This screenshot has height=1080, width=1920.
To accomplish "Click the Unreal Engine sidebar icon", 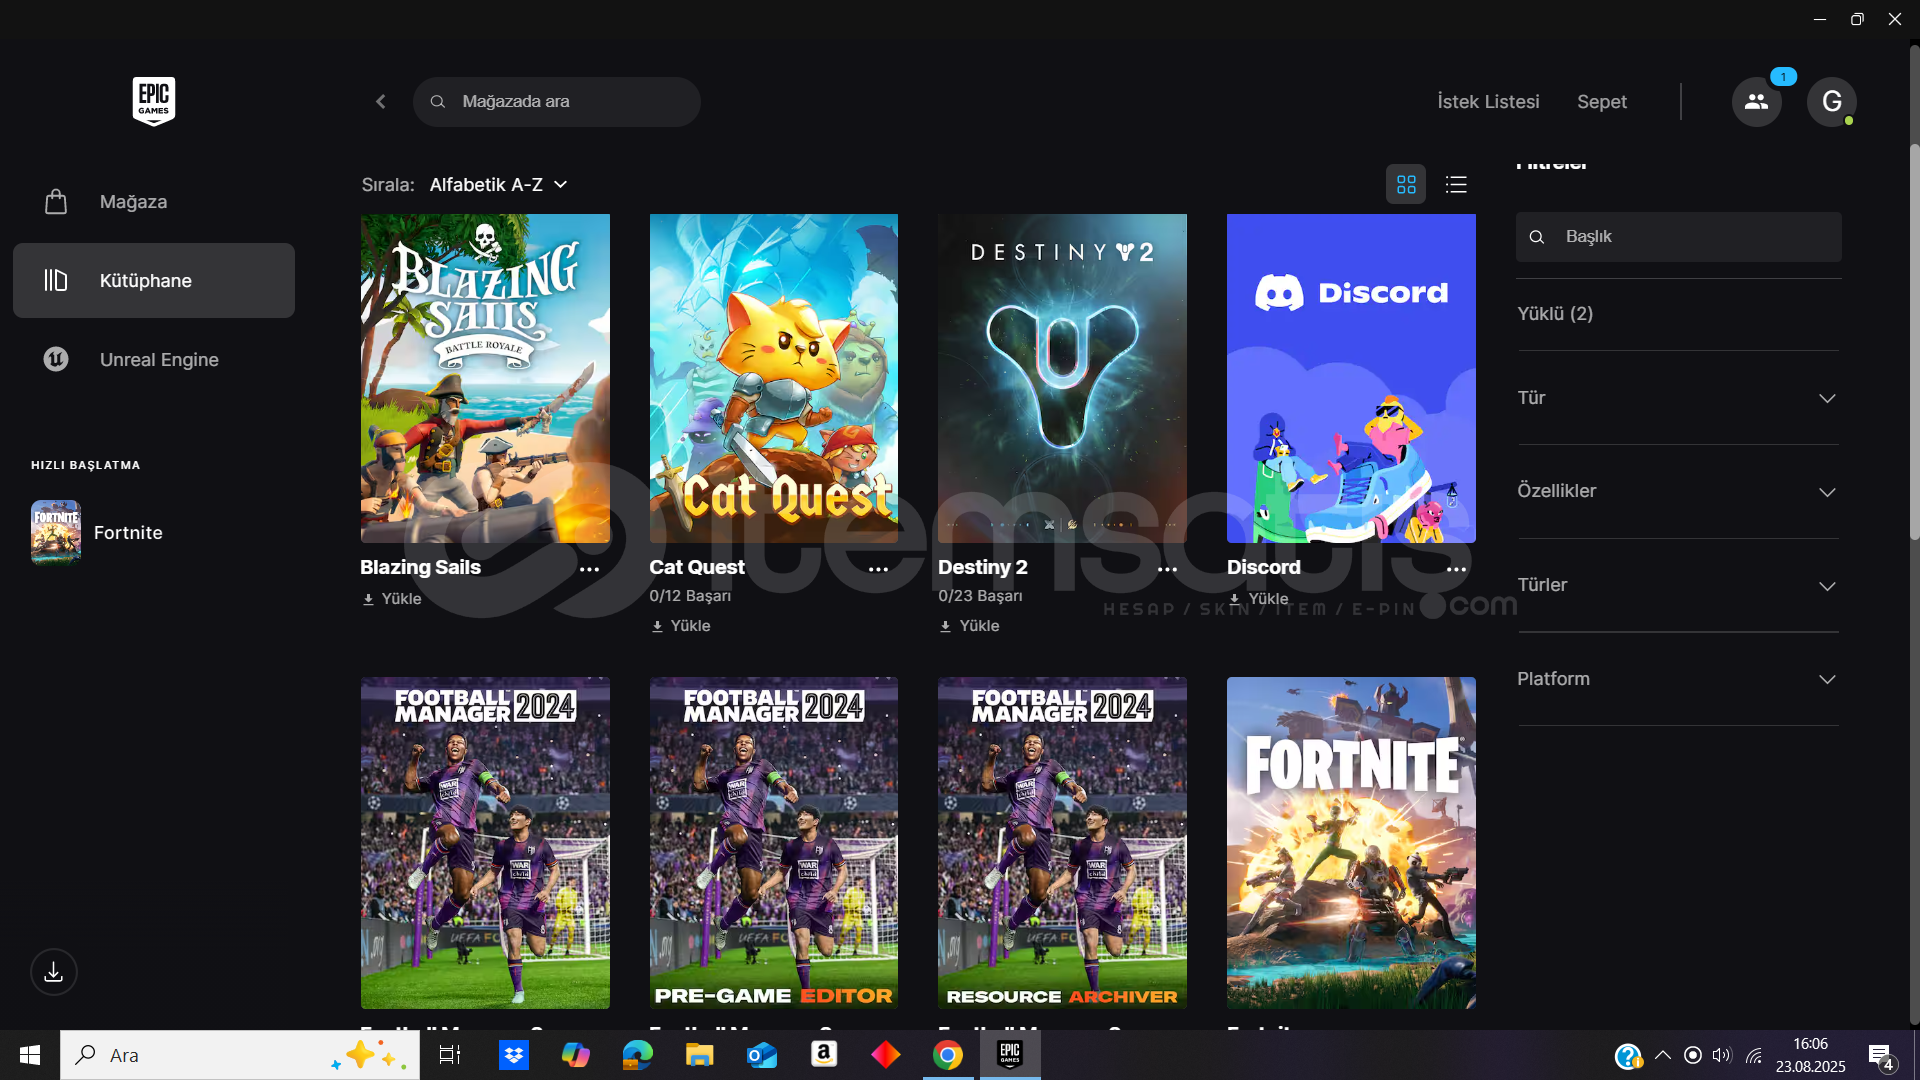I will (x=56, y=359).
